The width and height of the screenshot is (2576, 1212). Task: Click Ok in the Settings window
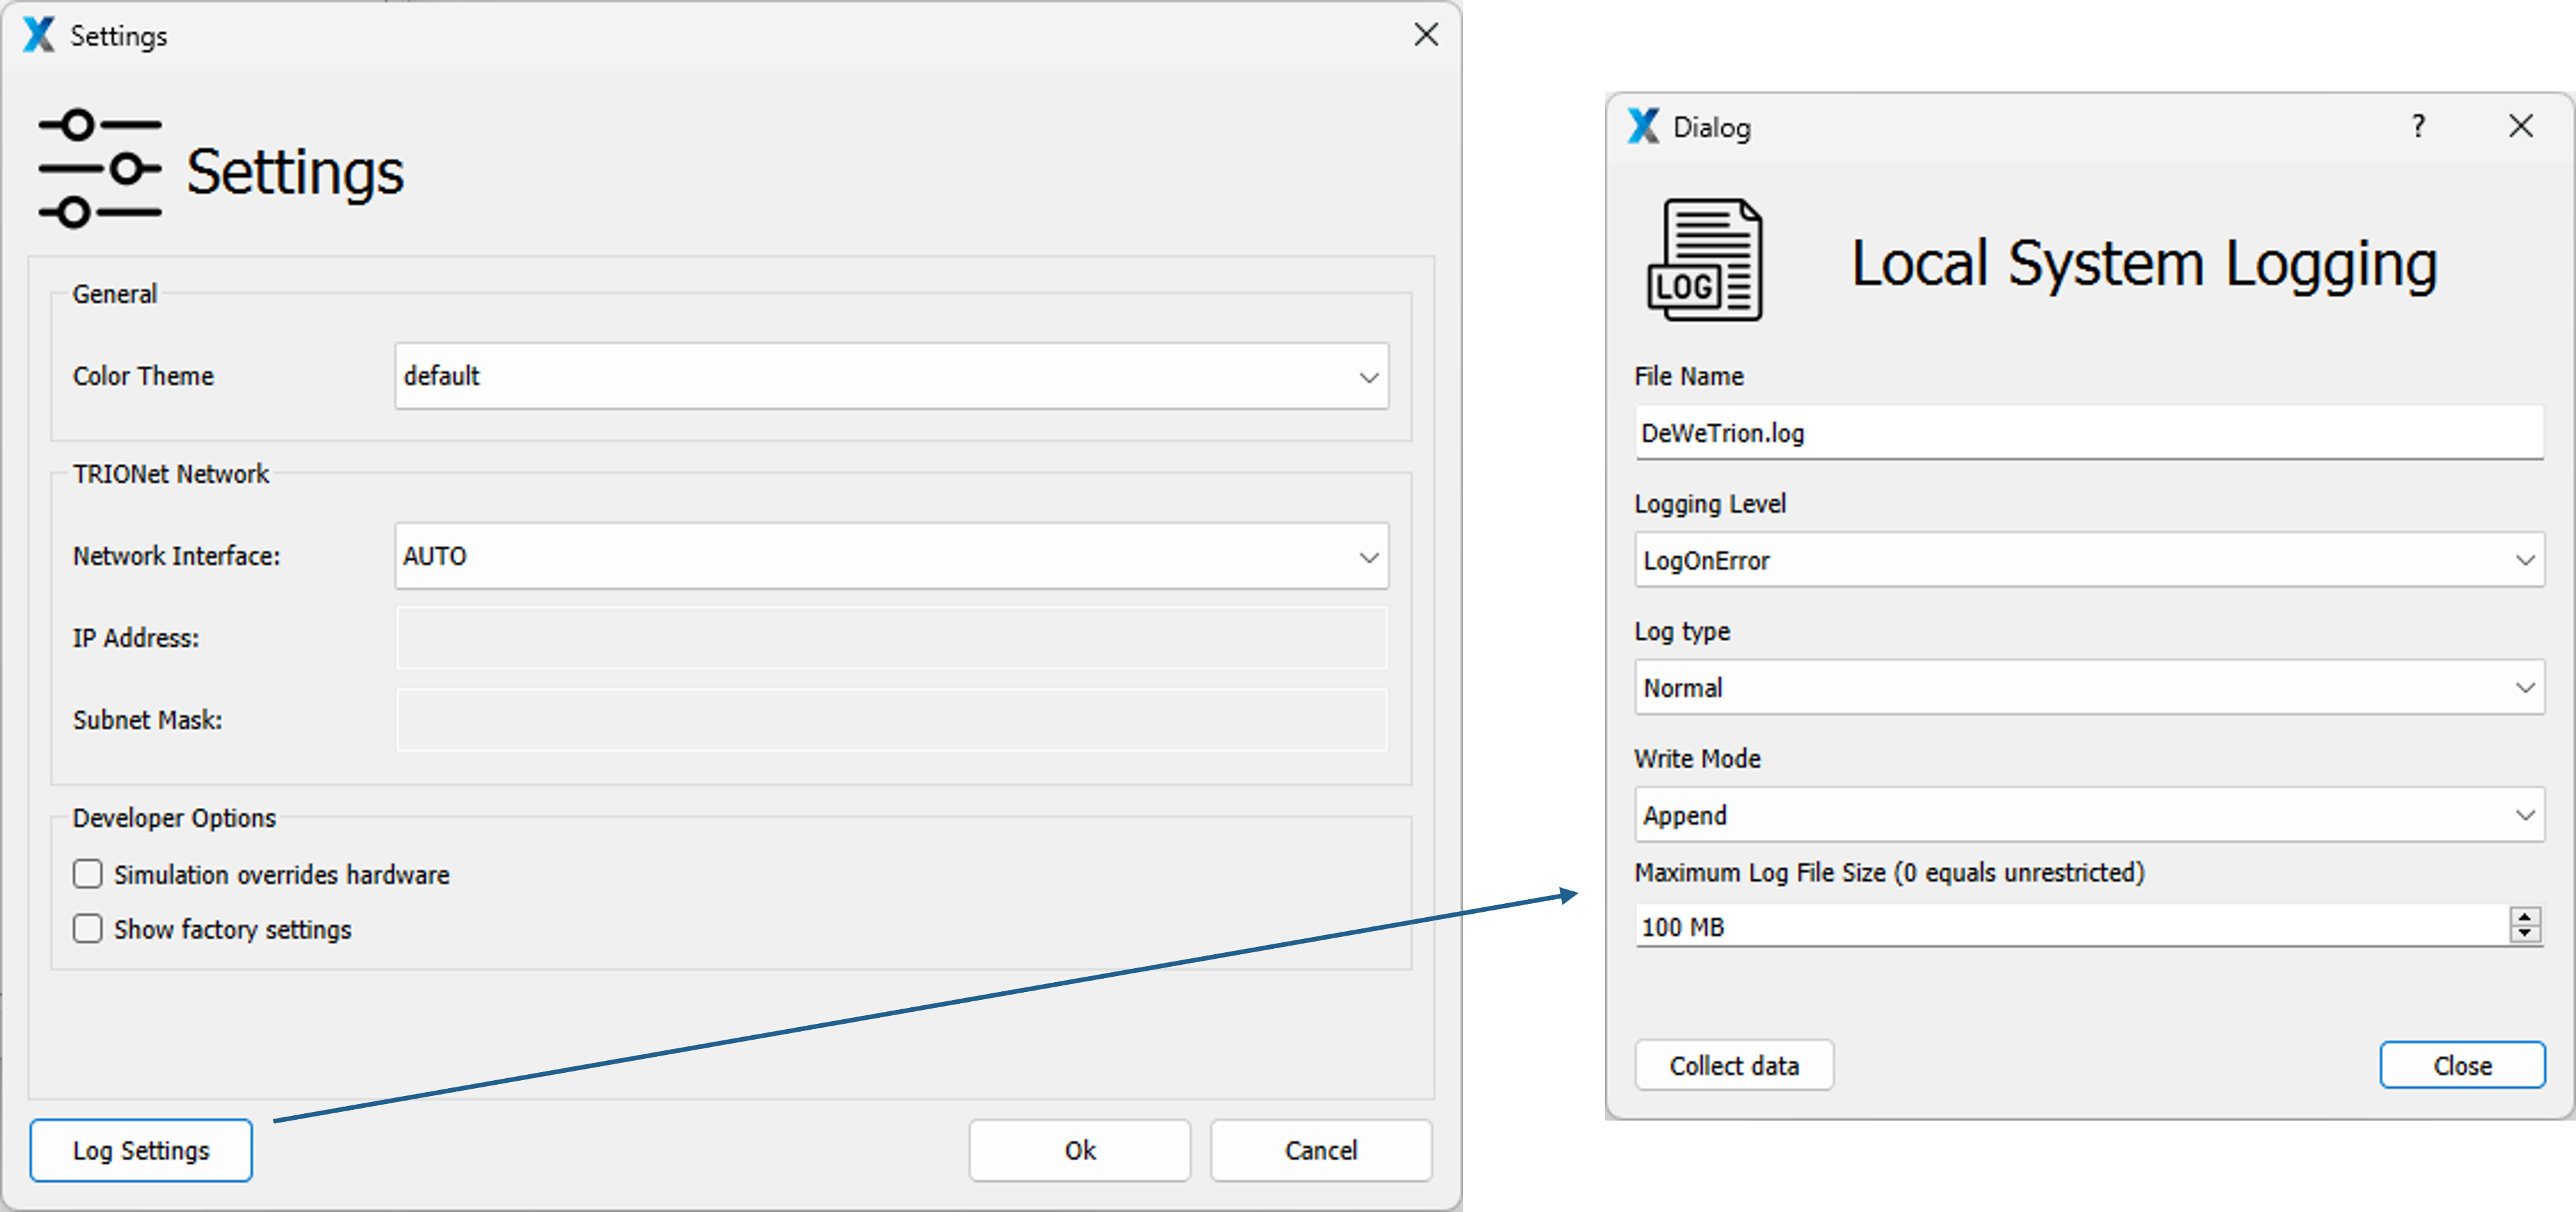(1080, 1150)
